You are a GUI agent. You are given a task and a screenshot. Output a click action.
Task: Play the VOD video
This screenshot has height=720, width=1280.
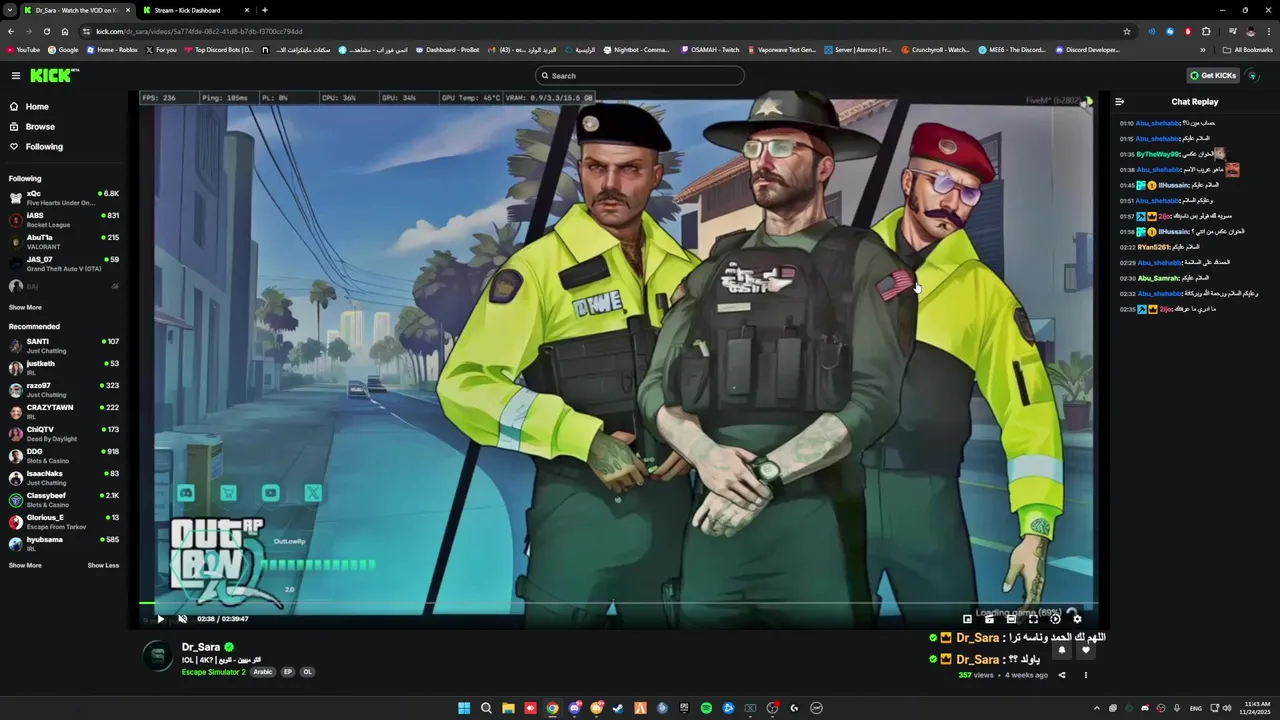point(160,619)
